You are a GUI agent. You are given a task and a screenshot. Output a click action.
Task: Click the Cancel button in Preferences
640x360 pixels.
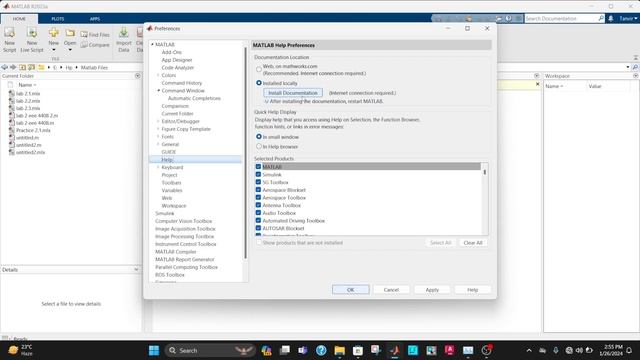point(391,289)
